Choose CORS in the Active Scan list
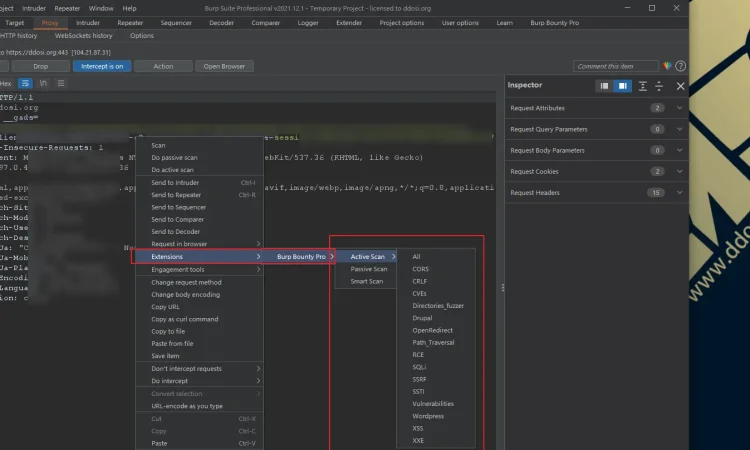The width and height of the screenshot is (750, 450). pos(436,269)
